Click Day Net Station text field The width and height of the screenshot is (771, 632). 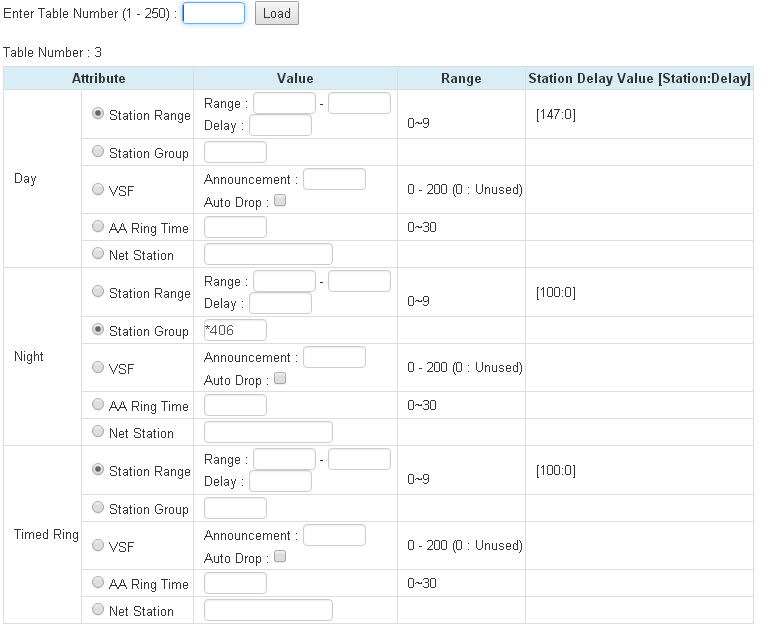tap(268, 254)
